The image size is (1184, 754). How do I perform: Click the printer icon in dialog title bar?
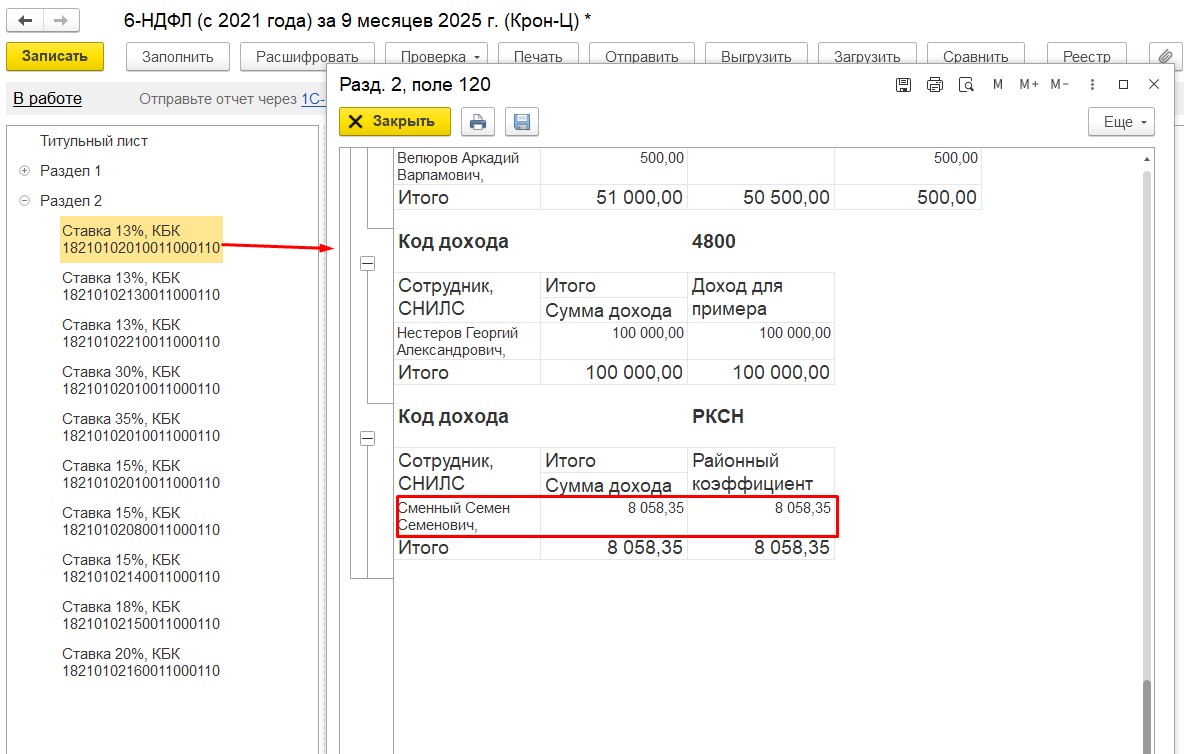pyautogui.click(x=935, y=85)
